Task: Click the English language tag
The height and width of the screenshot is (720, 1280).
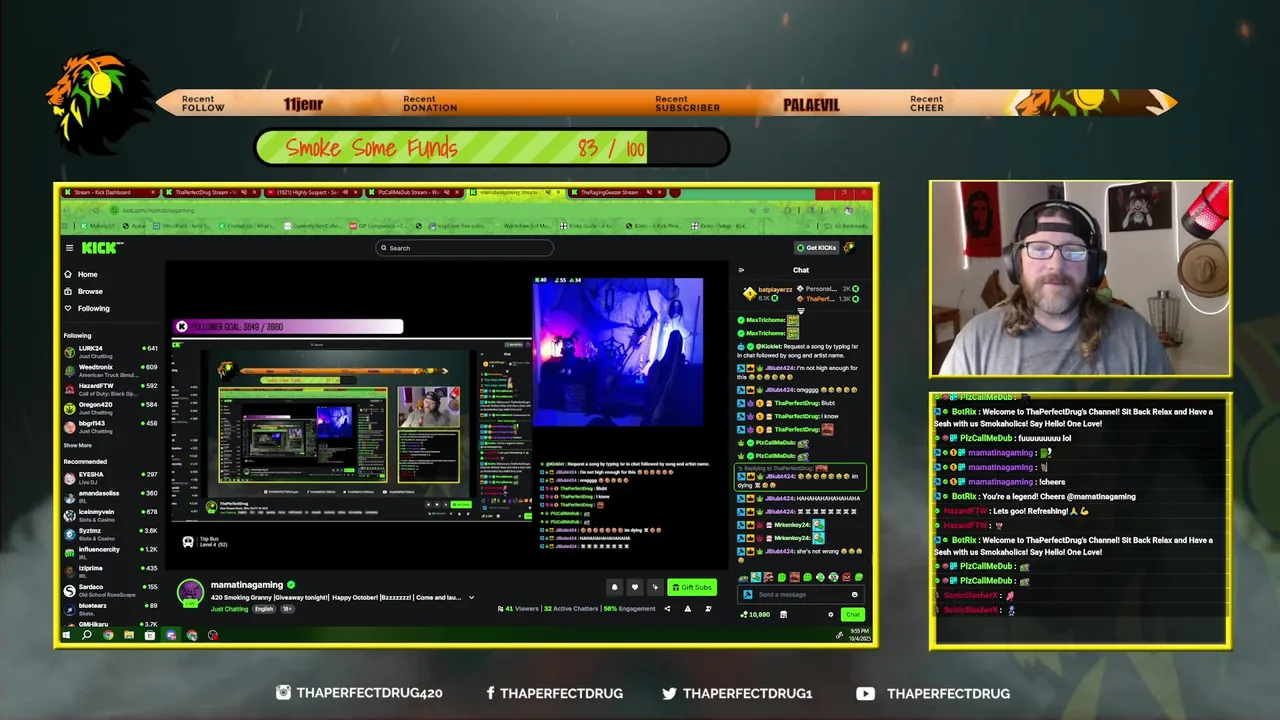Action: click(x=264, y=609)
